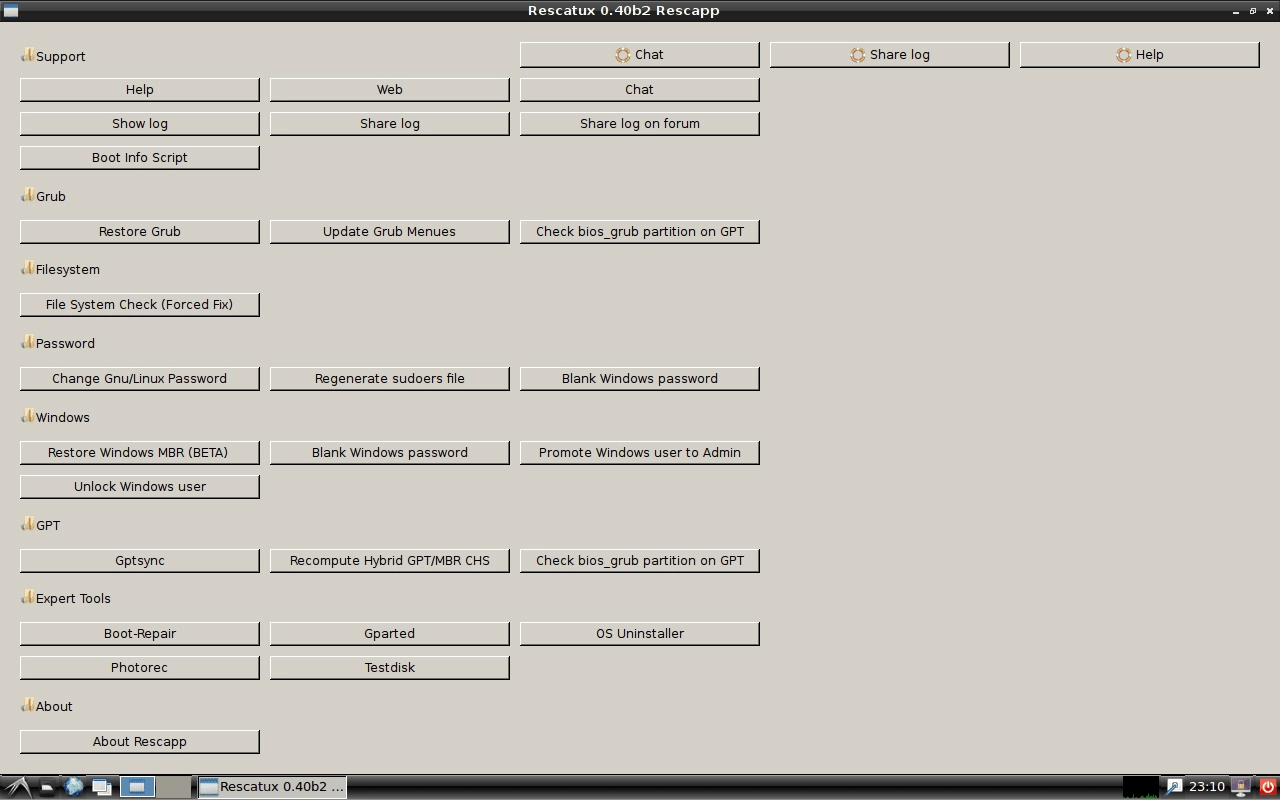Click the iconify all windows taskbar icon

102,787
